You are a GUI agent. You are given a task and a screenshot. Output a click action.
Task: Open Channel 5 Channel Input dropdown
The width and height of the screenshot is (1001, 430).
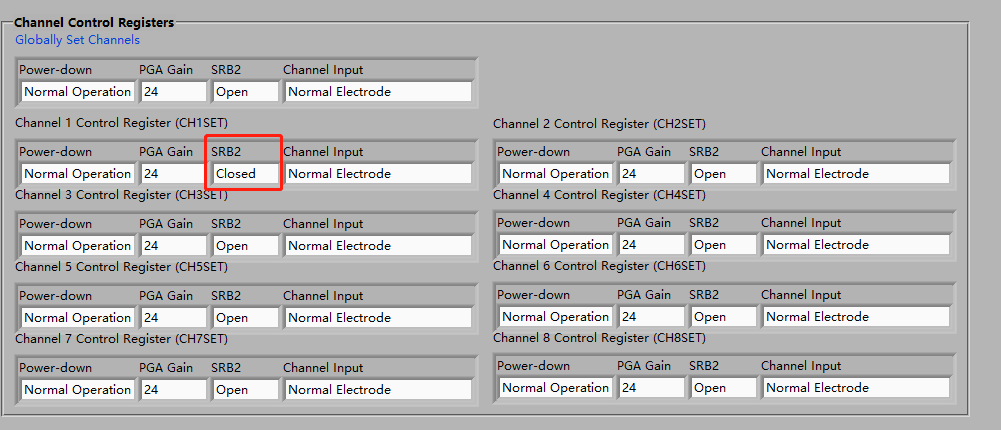pyautogui.click(x=378, y=318)
